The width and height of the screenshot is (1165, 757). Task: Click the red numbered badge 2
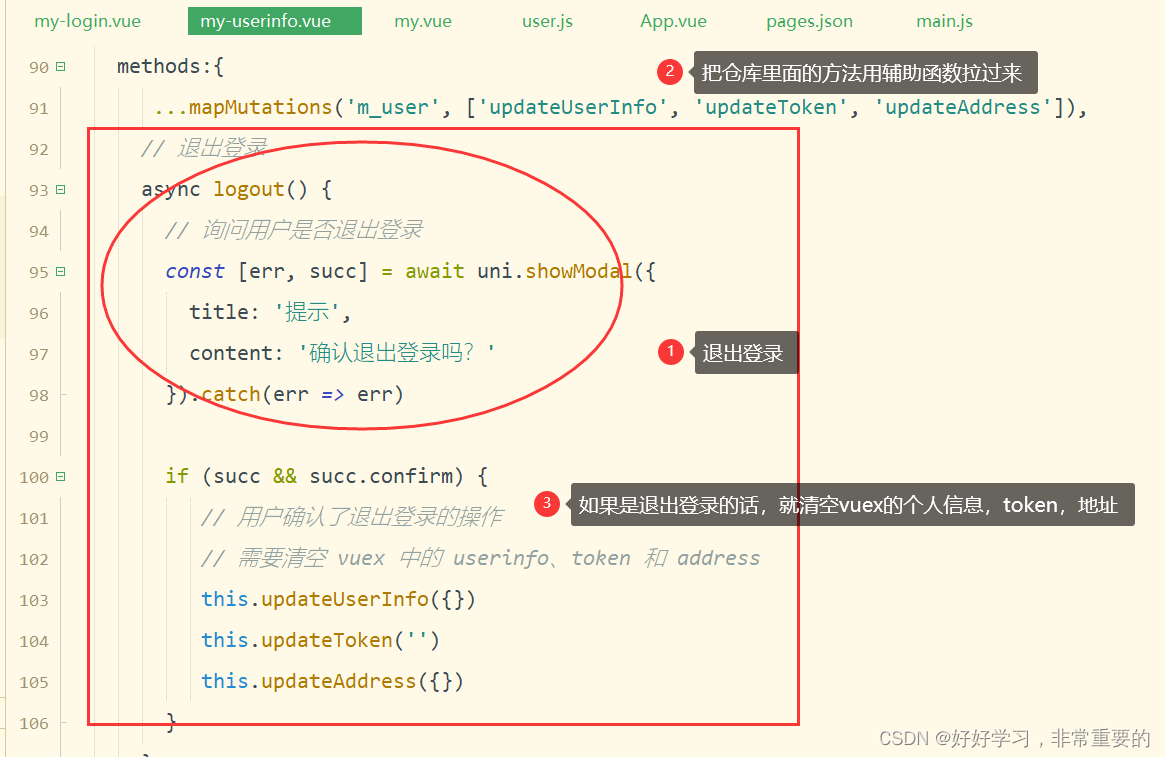click(670, 72)
